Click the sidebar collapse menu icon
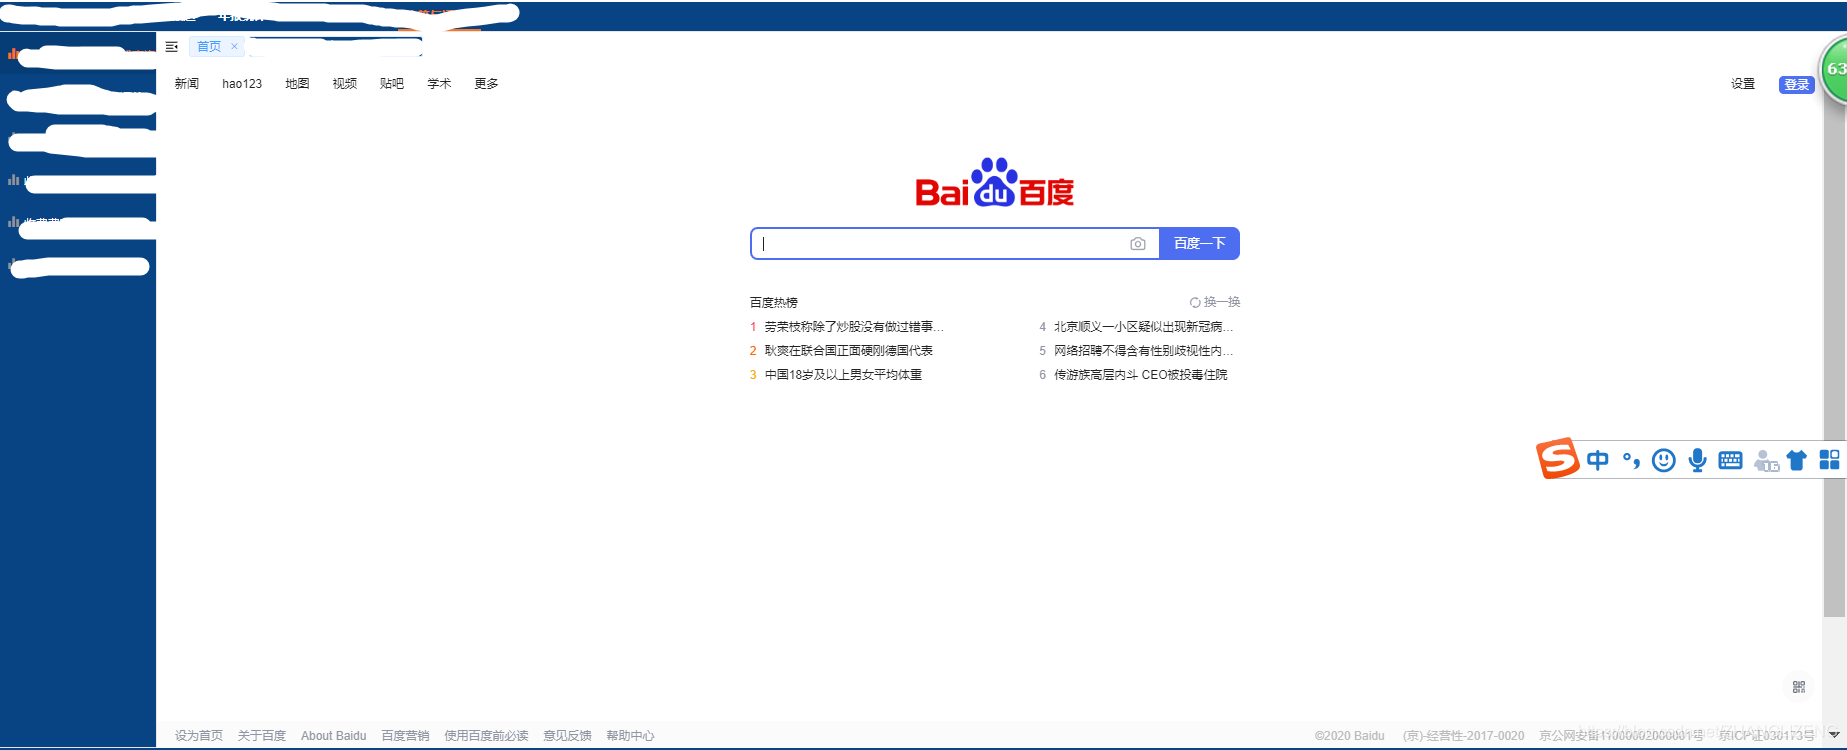The width and height of the screenshot is (1847, 750). [x=172, y=46]
